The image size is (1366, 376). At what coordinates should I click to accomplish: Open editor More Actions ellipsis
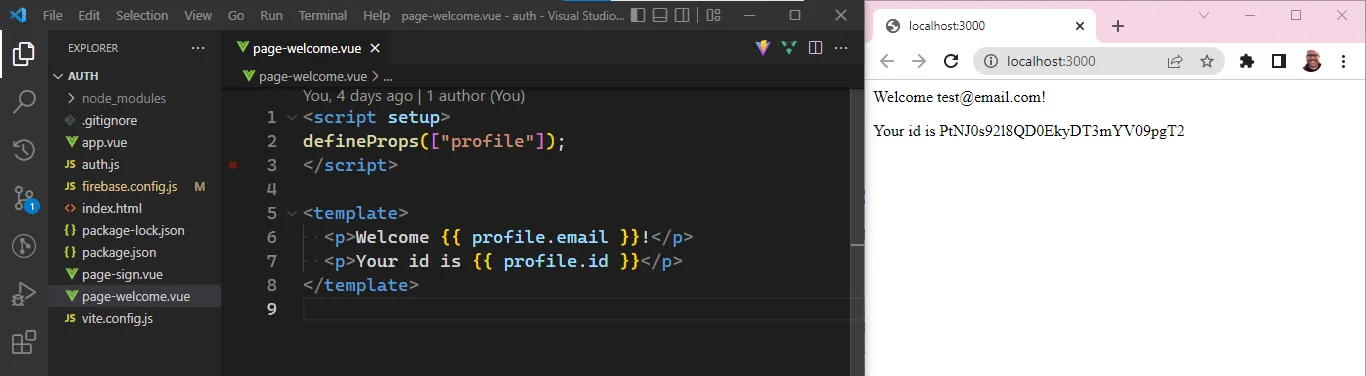[x=842, y=47]
